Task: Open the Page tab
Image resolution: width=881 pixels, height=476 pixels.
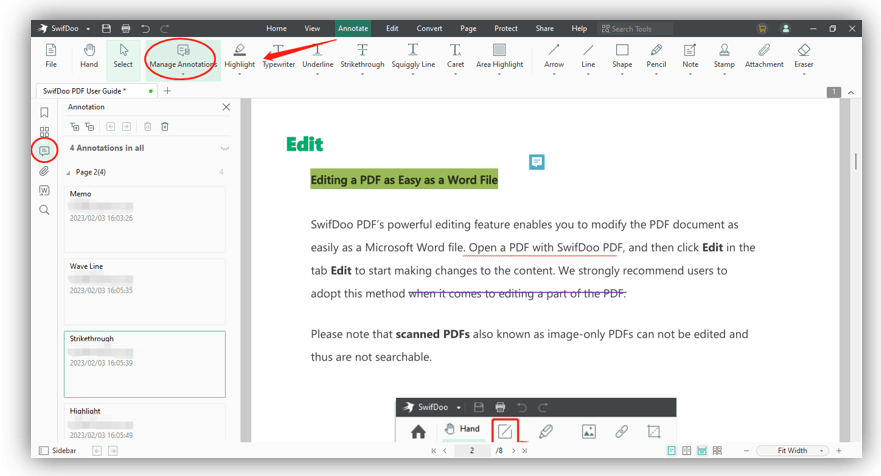Action: pos(468,29)
